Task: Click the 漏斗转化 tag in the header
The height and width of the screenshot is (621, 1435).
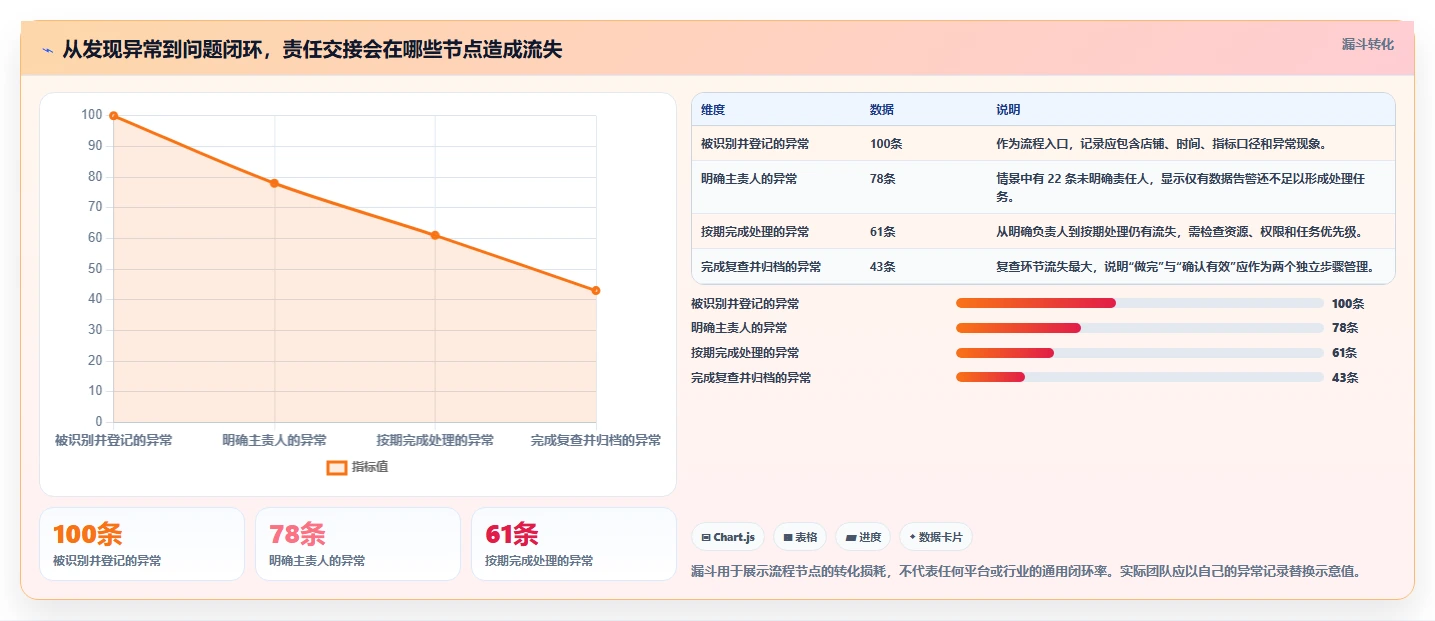Action: (x=1367, y=44)
